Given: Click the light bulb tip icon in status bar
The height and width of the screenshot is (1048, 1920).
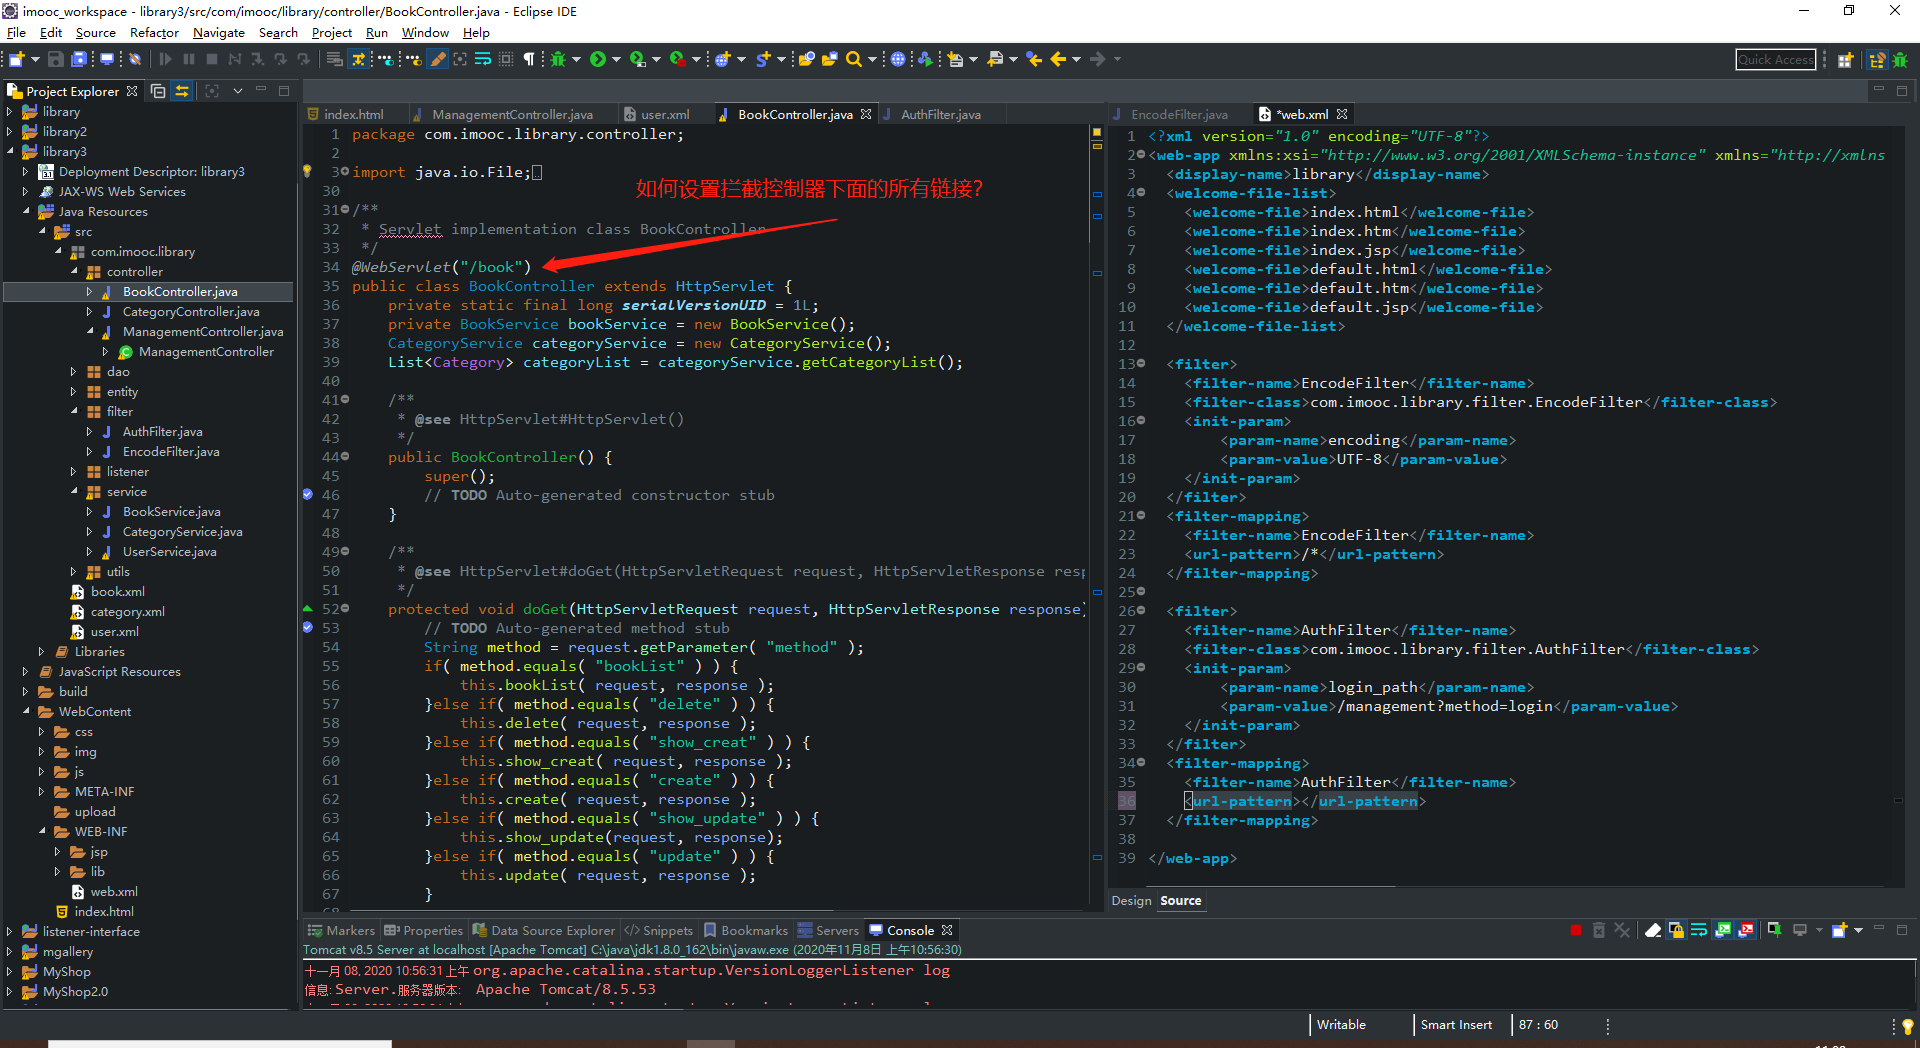Looking at the screenshot, I should (x=1907, y=1025).
